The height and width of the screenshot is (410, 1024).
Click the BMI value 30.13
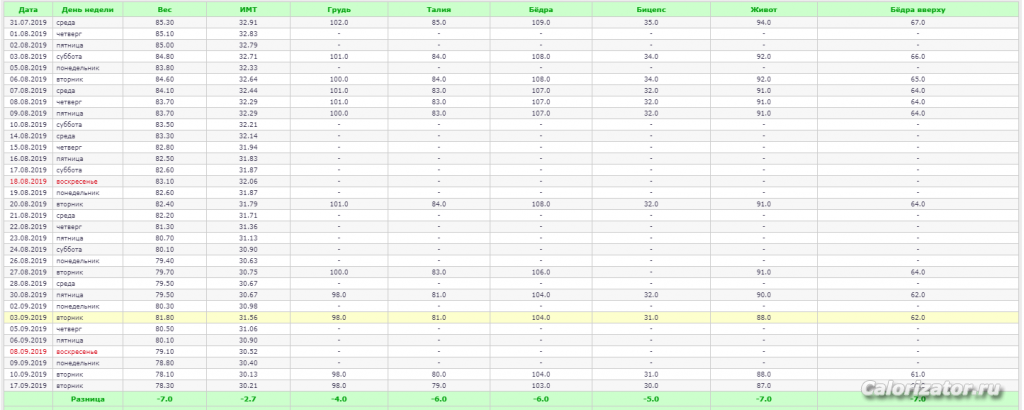[248, 375]
